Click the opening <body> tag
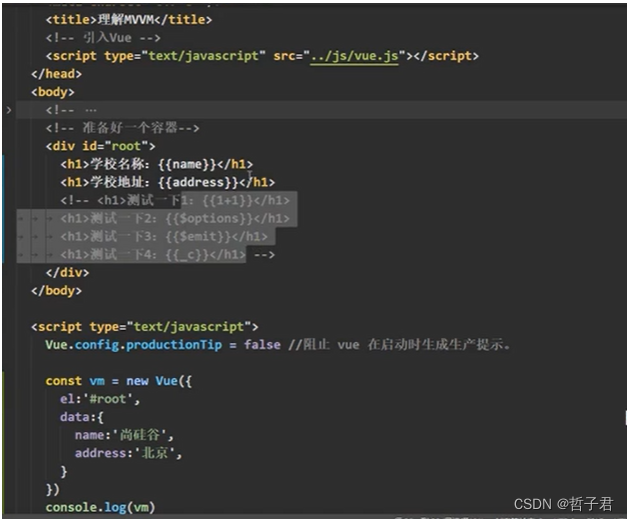The image size is (630, 522). [x=53, y=92]
